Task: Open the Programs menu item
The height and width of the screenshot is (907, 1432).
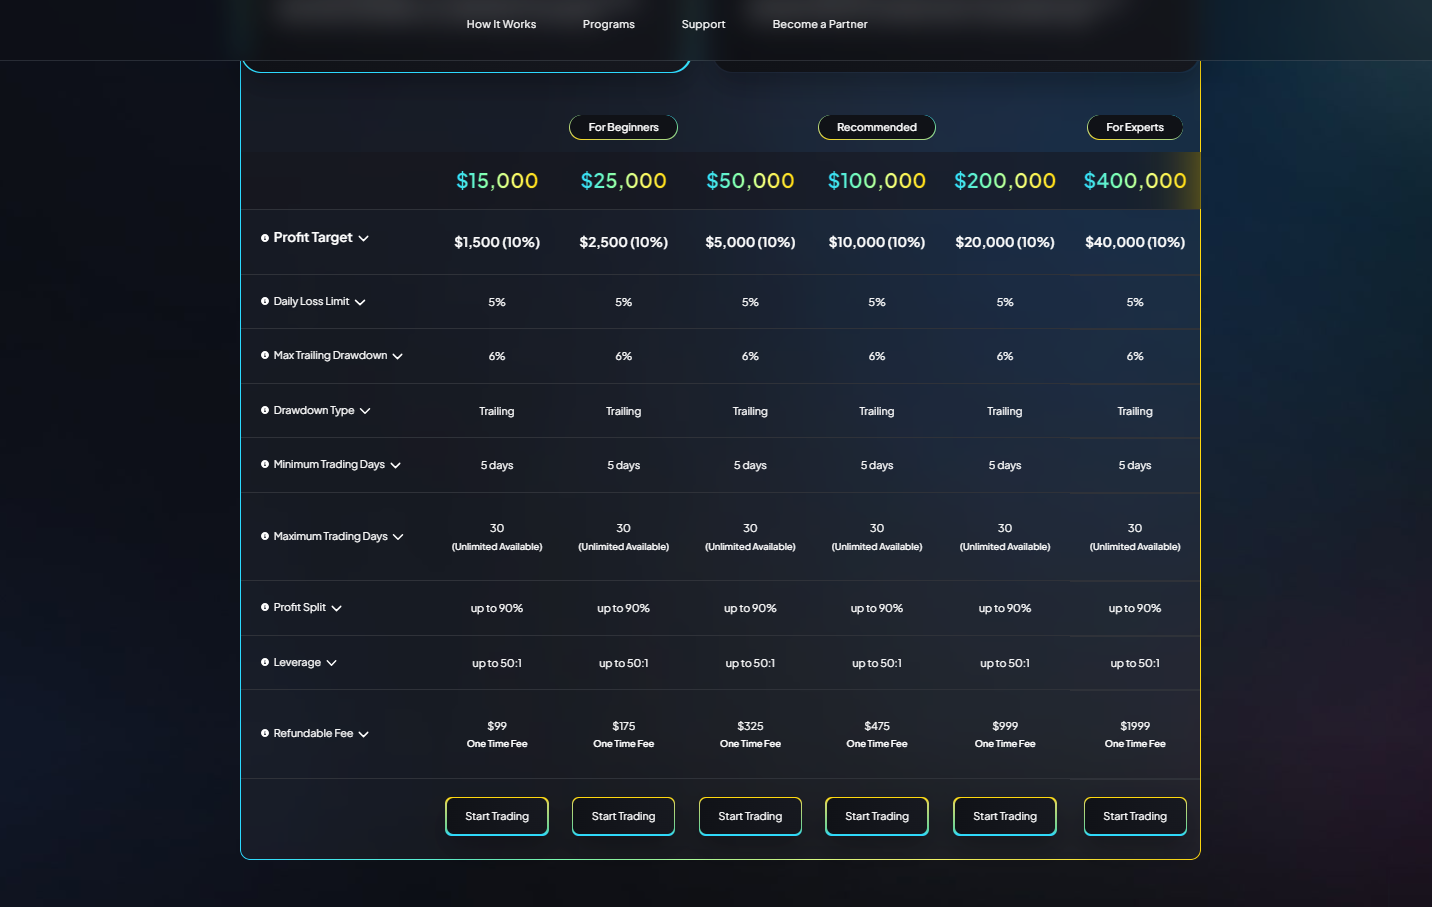Action: coord(609,24)
